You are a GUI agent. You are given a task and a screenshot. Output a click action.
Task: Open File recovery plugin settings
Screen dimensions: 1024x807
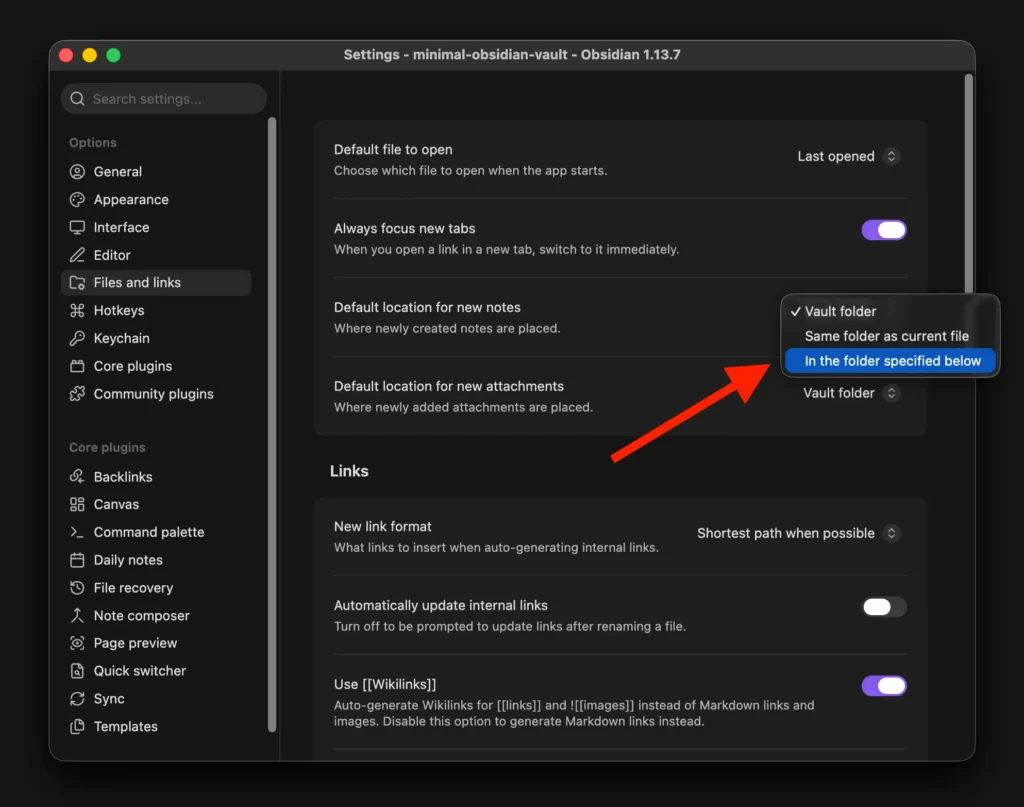pos(156,588)
